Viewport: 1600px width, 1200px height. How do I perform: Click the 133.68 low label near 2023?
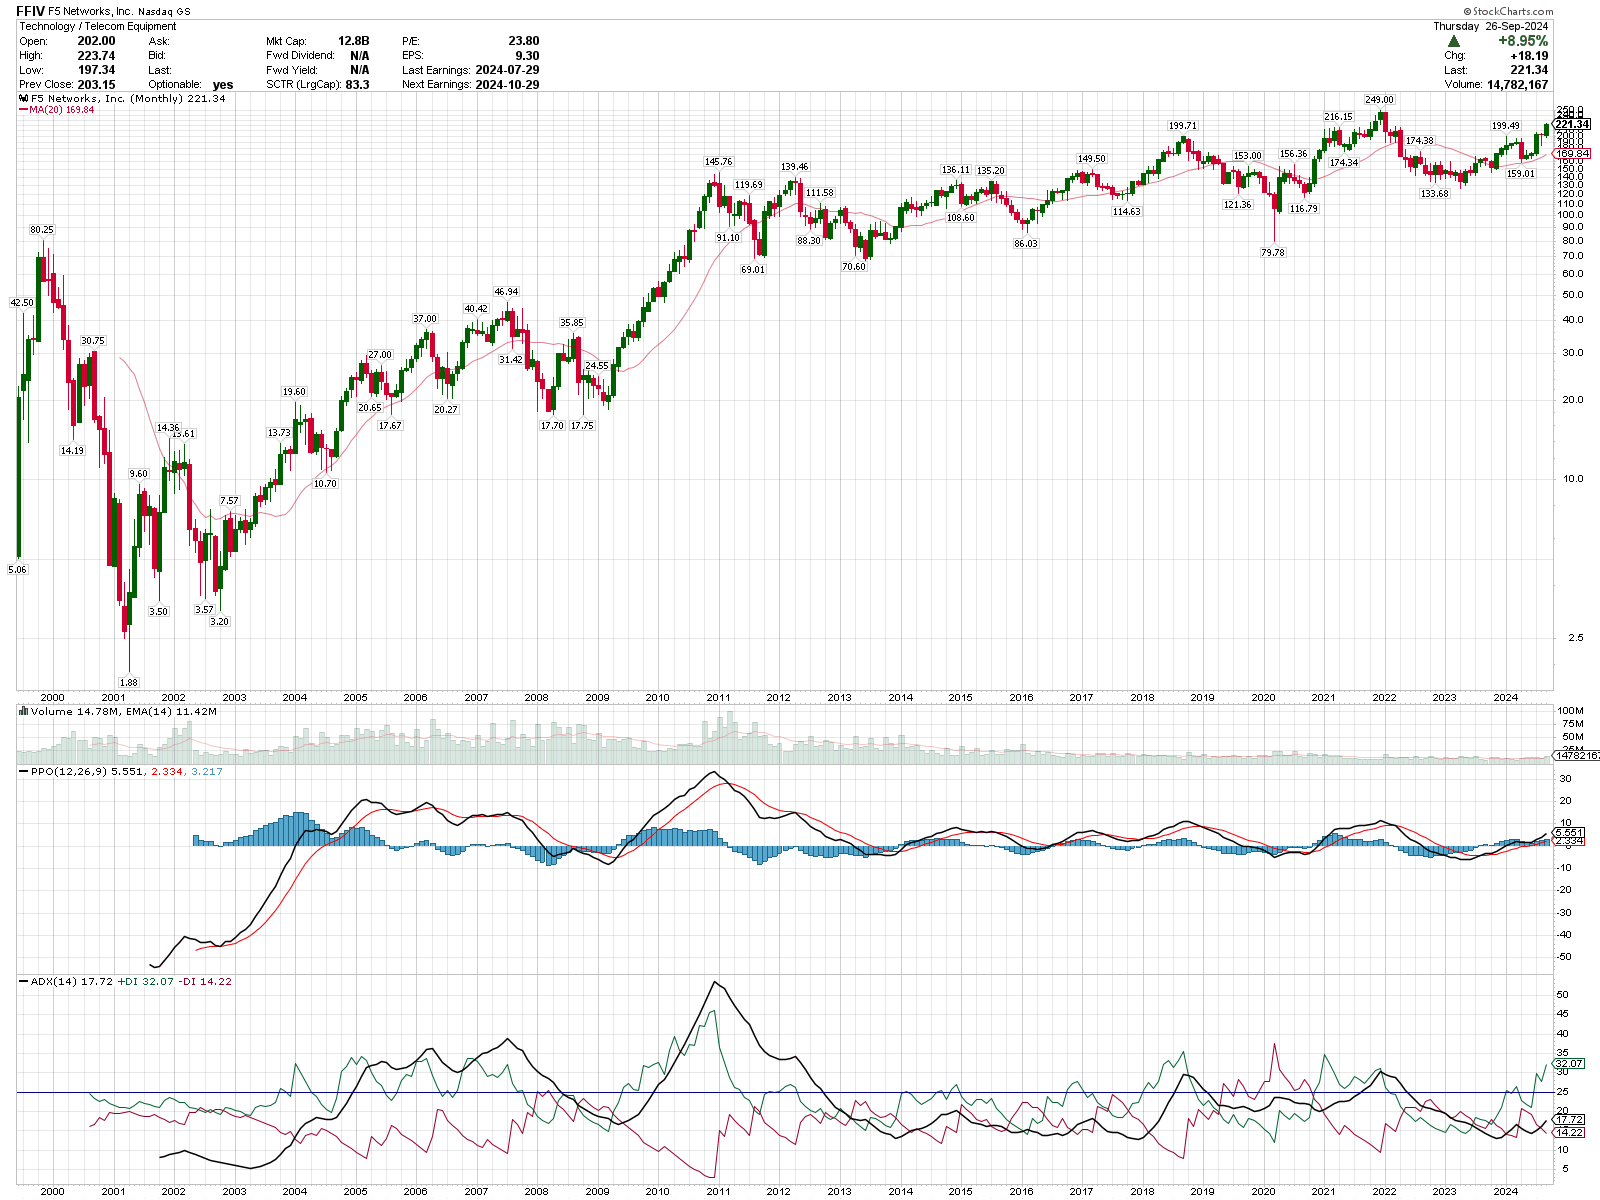click(1435, 194)
